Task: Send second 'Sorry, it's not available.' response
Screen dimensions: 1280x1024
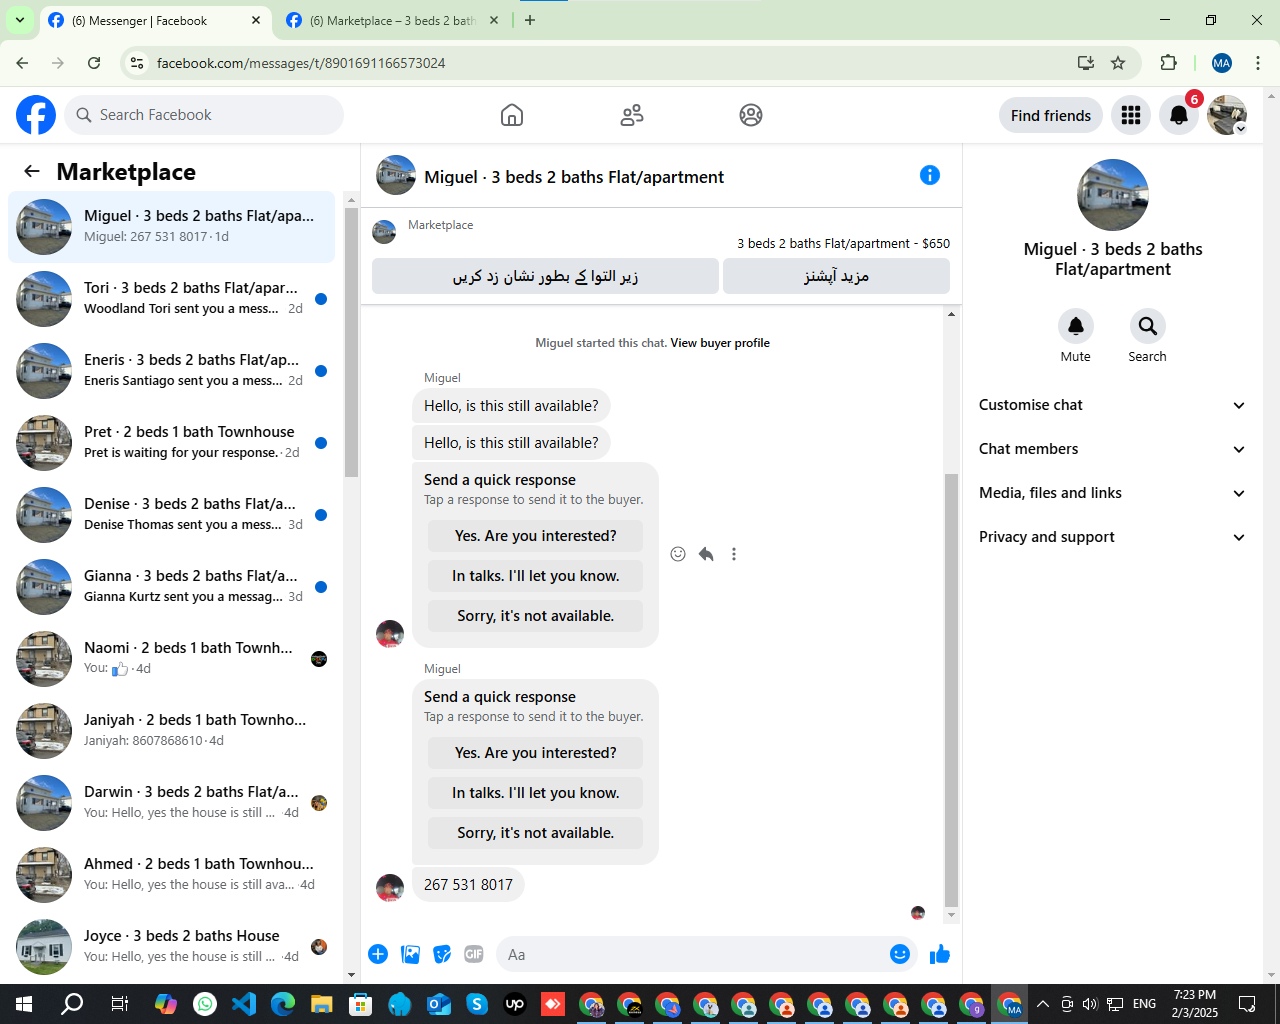Action: [x=535, y=833]
